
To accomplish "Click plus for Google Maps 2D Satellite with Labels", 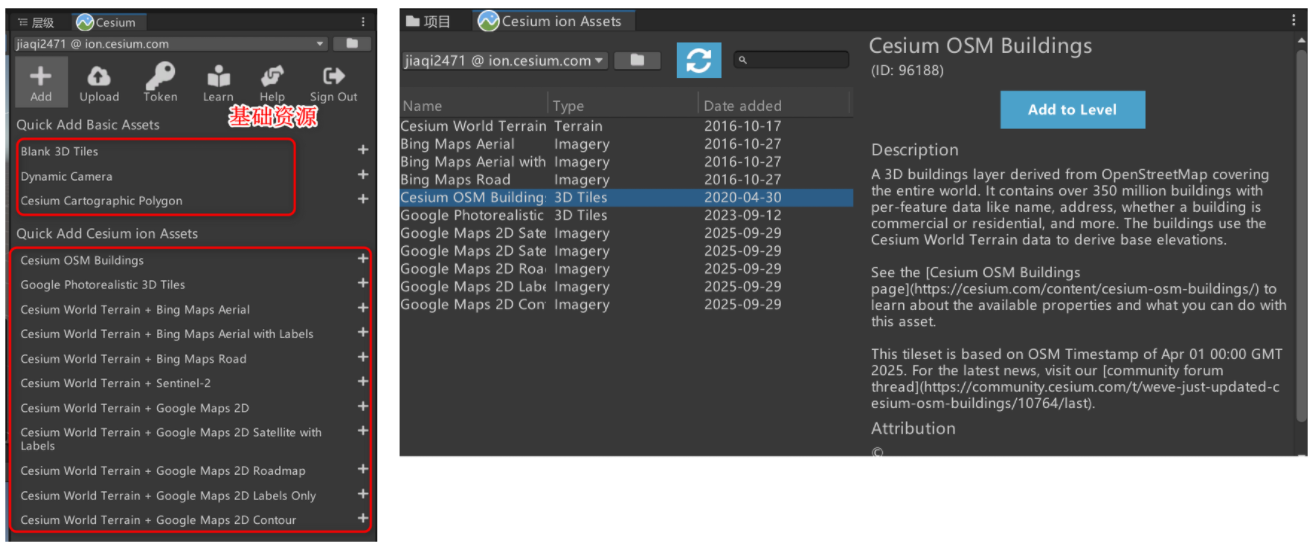I will [363, 431].
